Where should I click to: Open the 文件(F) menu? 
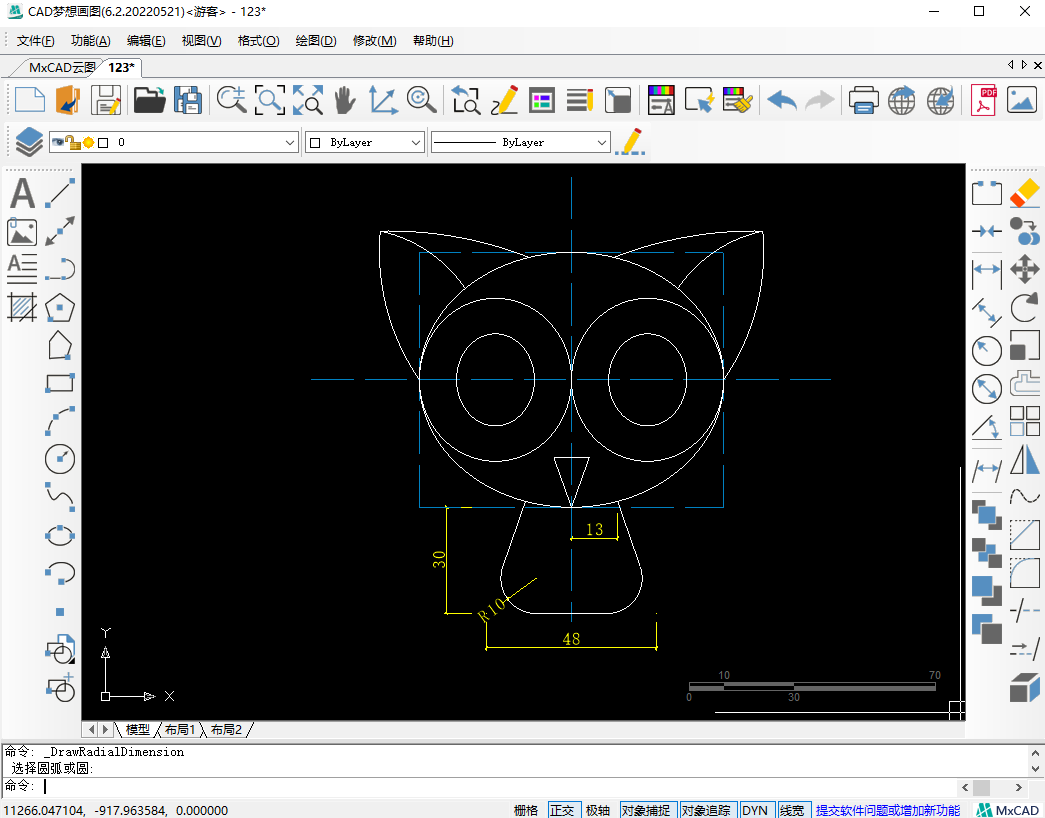[35, 41]
